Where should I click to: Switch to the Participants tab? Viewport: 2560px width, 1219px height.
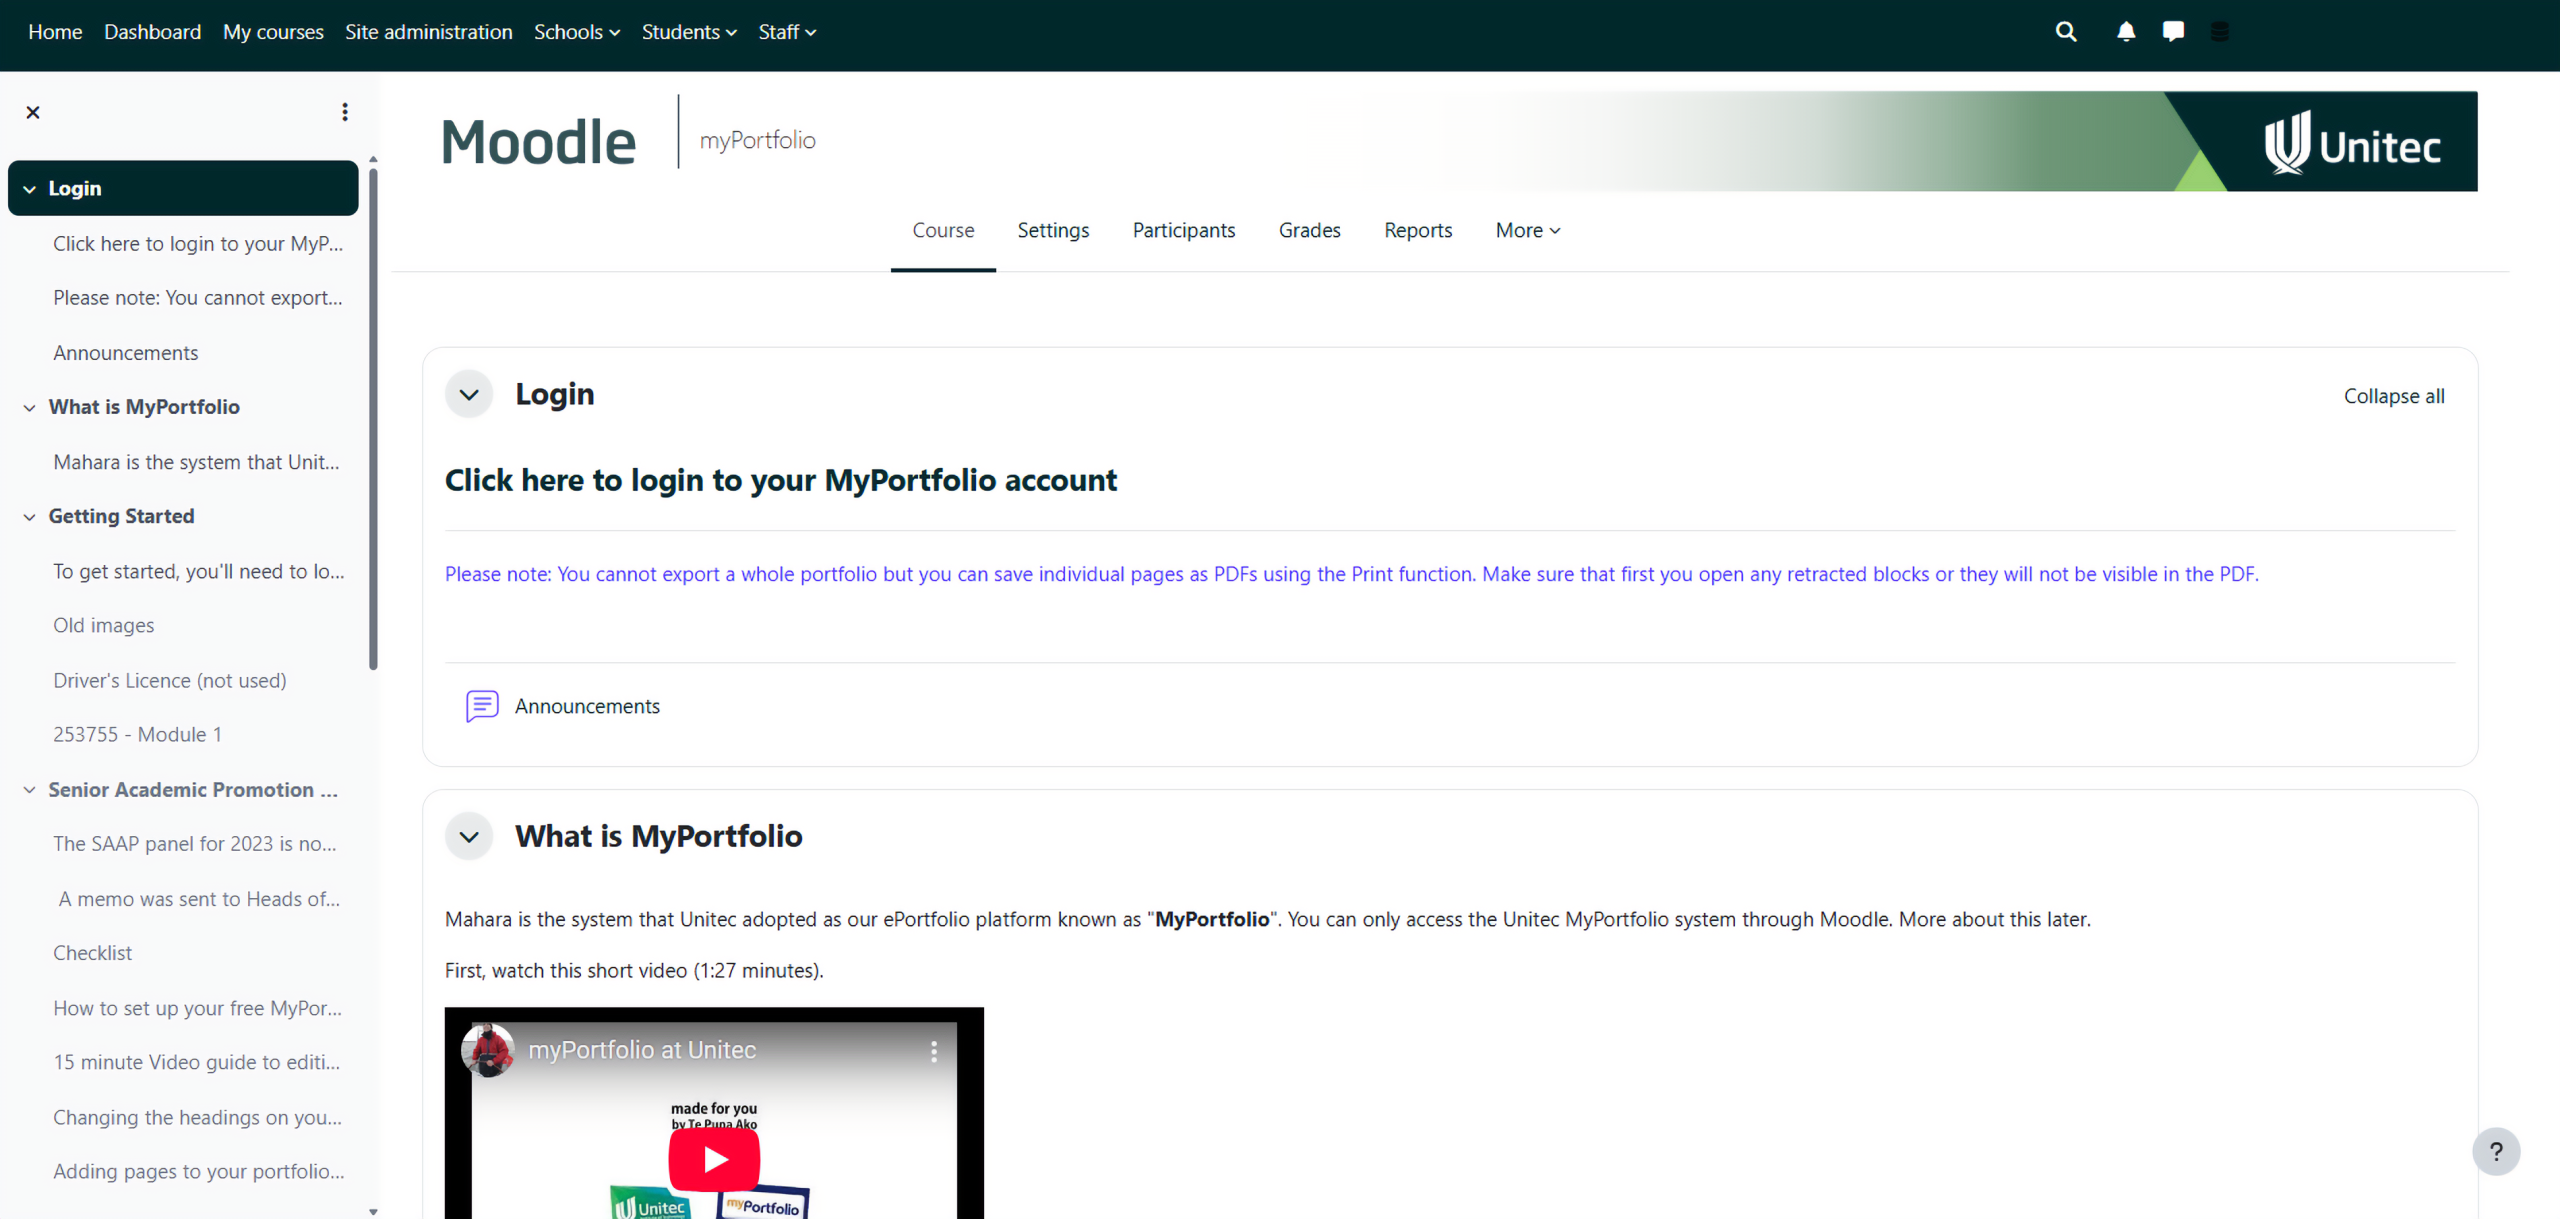[x=1183, y=230]
